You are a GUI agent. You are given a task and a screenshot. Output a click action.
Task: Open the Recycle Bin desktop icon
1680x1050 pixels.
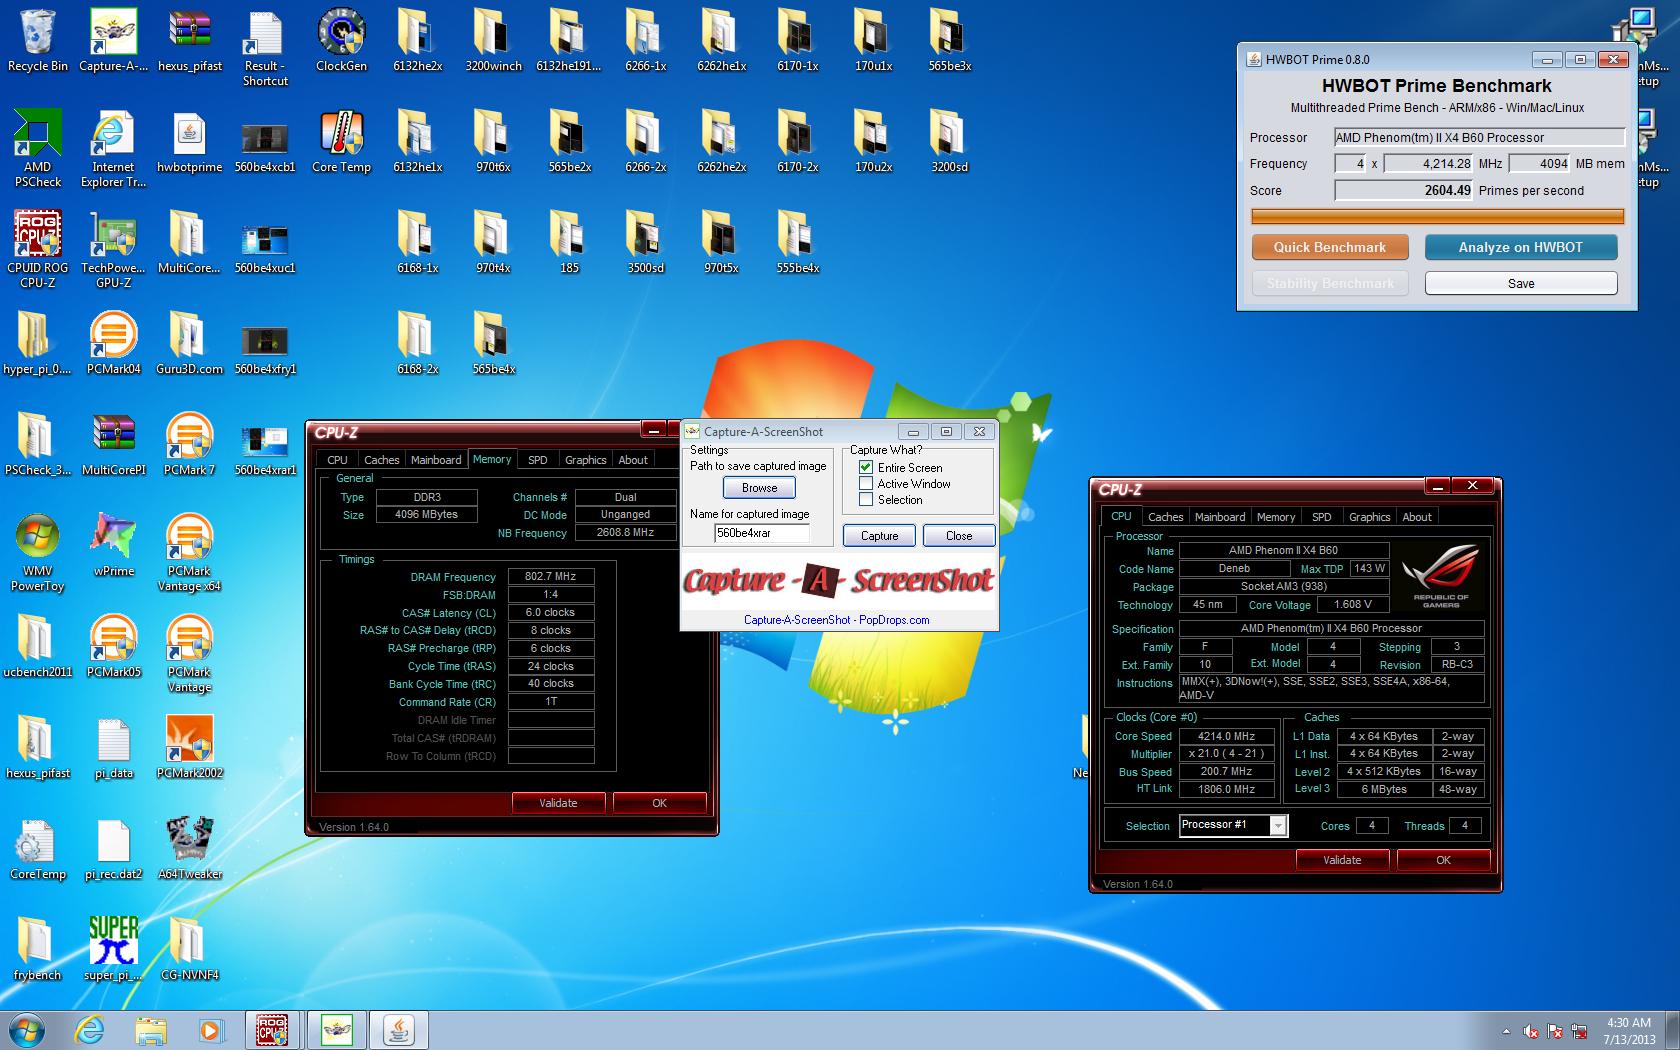37,41
